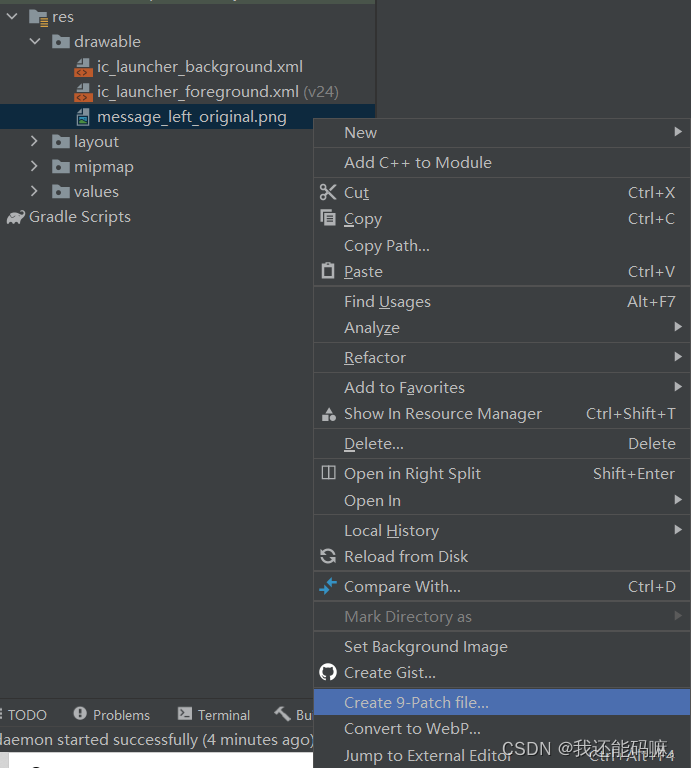Open the New submenu arrow

(678, 132)
